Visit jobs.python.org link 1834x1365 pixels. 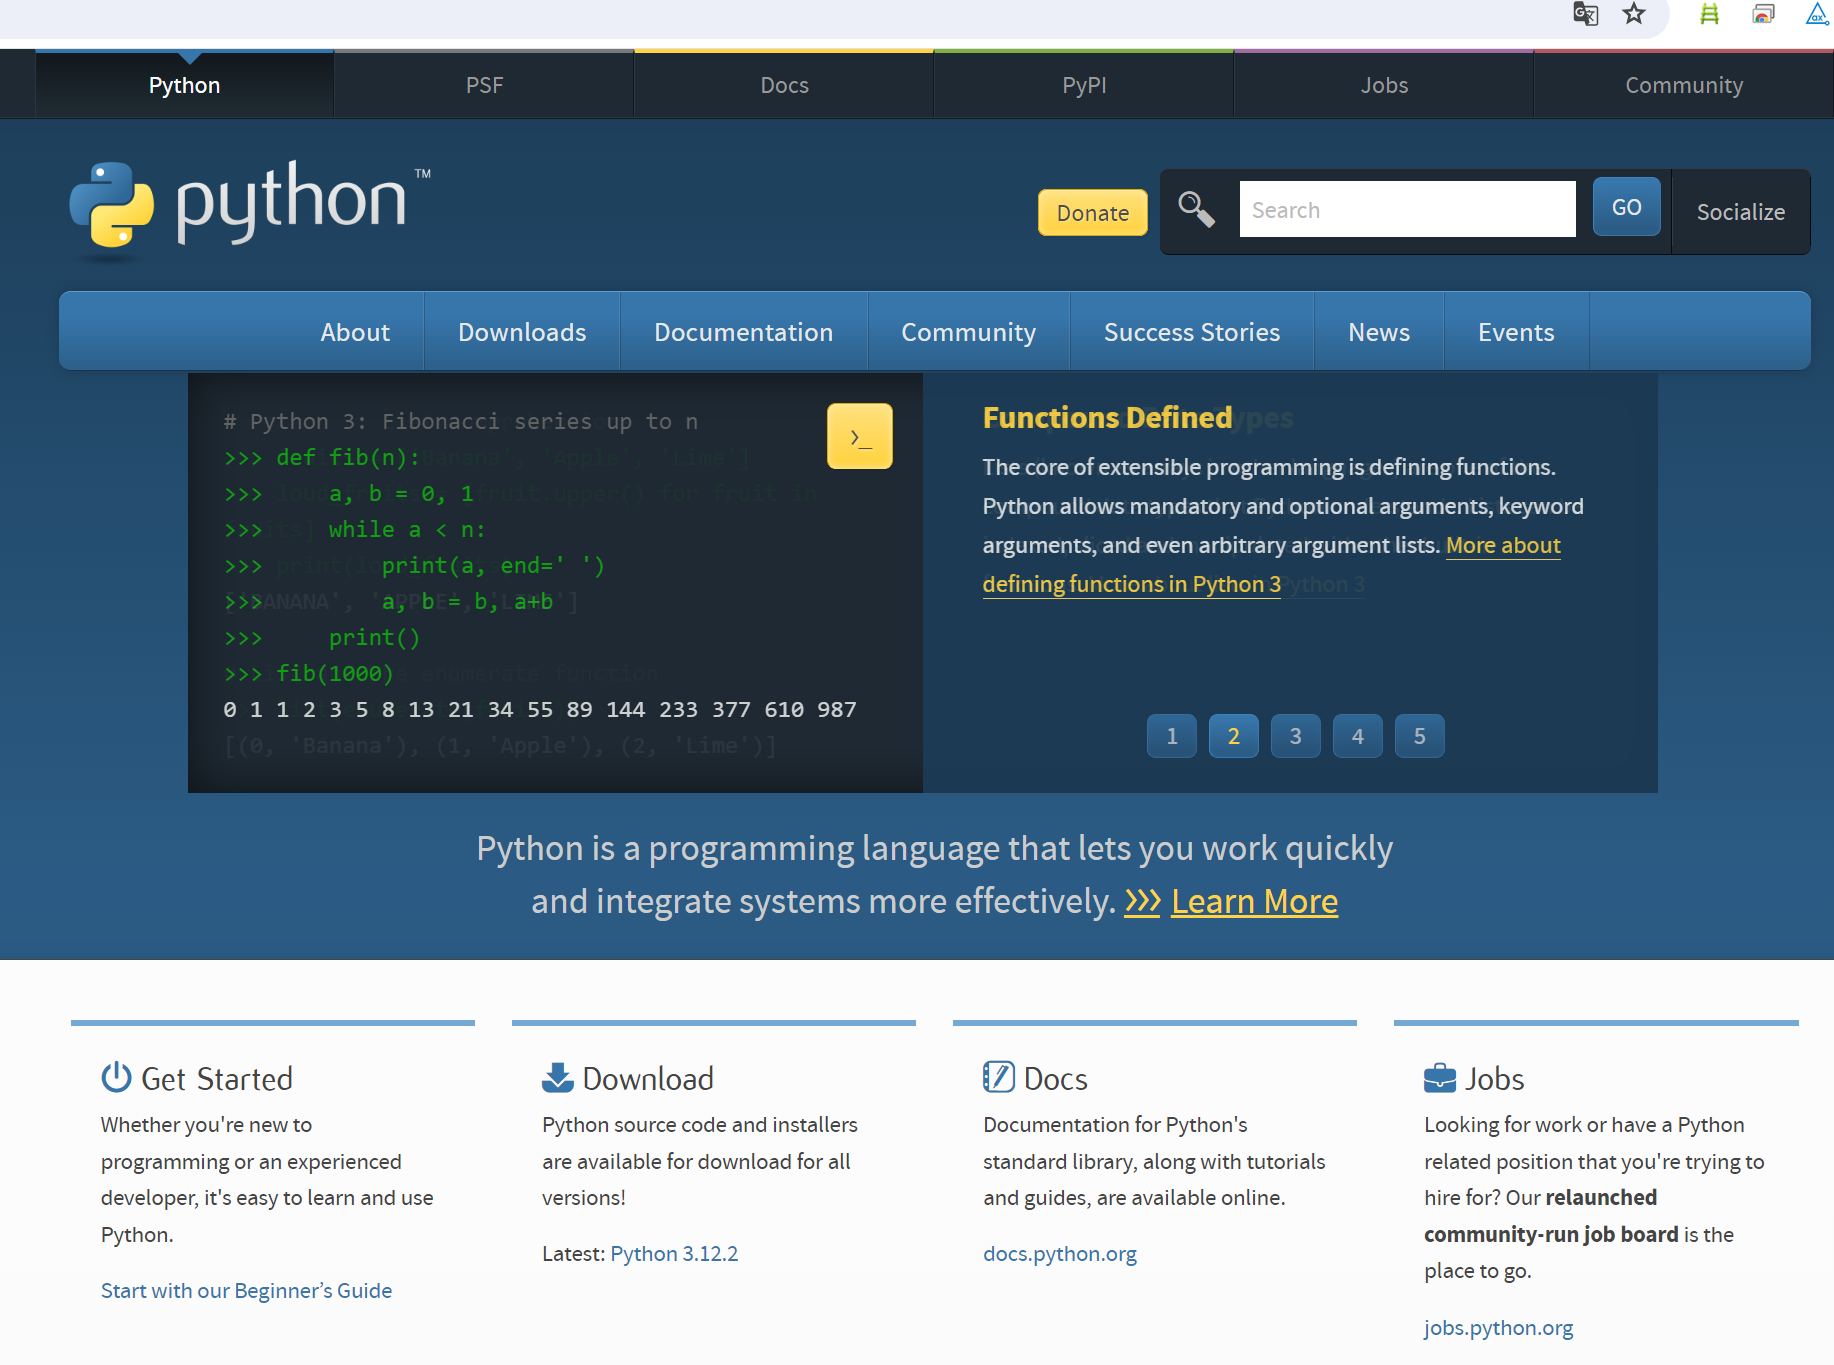1498,1327
